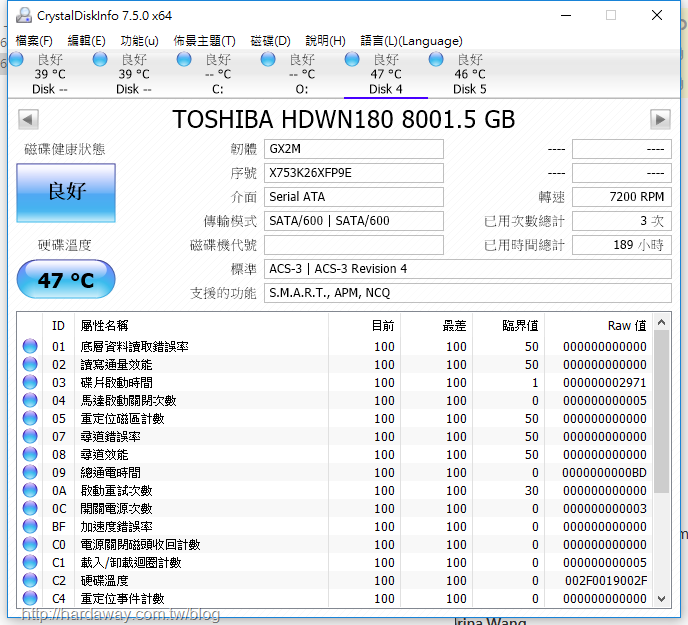This screenshot has width=688, height=625.
Task: Click the status circle for attribute 08
Action: coord(30,454)
